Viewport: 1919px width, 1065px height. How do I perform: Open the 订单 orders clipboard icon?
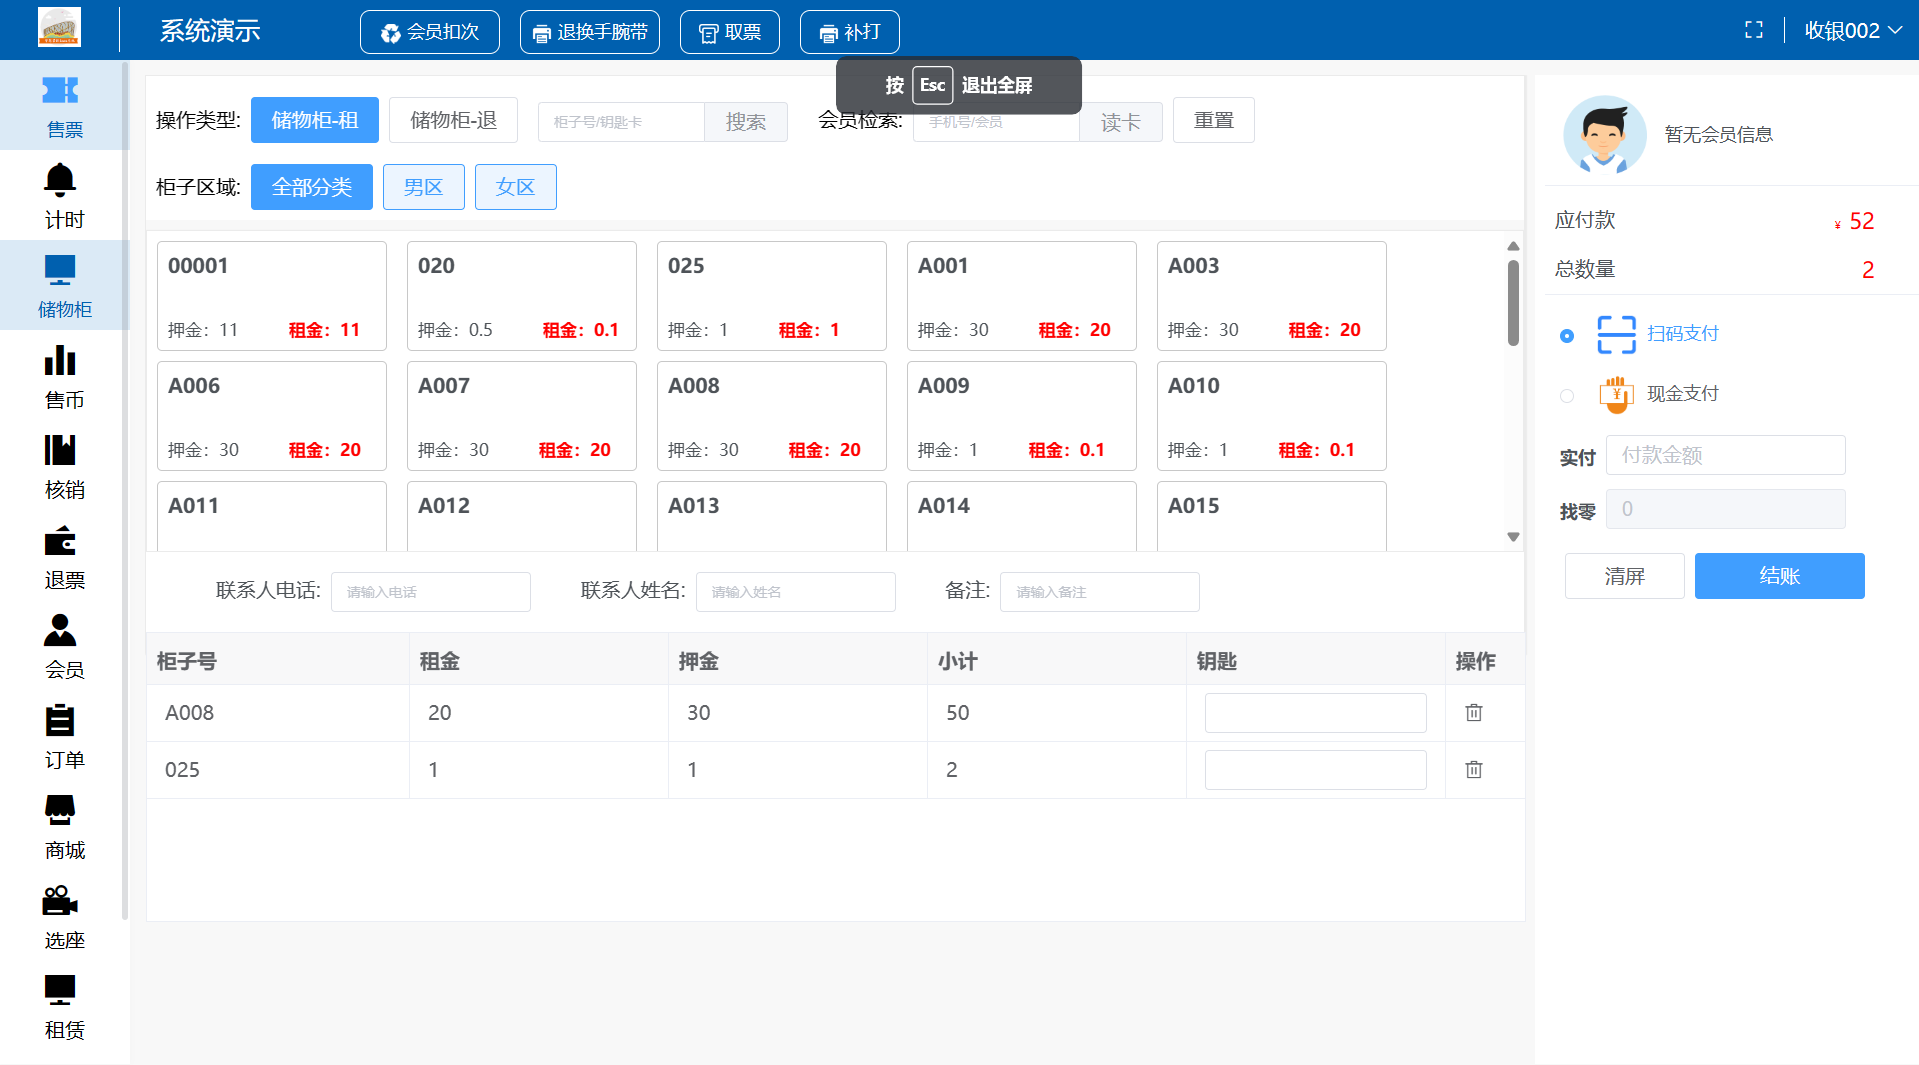point(60,721)
